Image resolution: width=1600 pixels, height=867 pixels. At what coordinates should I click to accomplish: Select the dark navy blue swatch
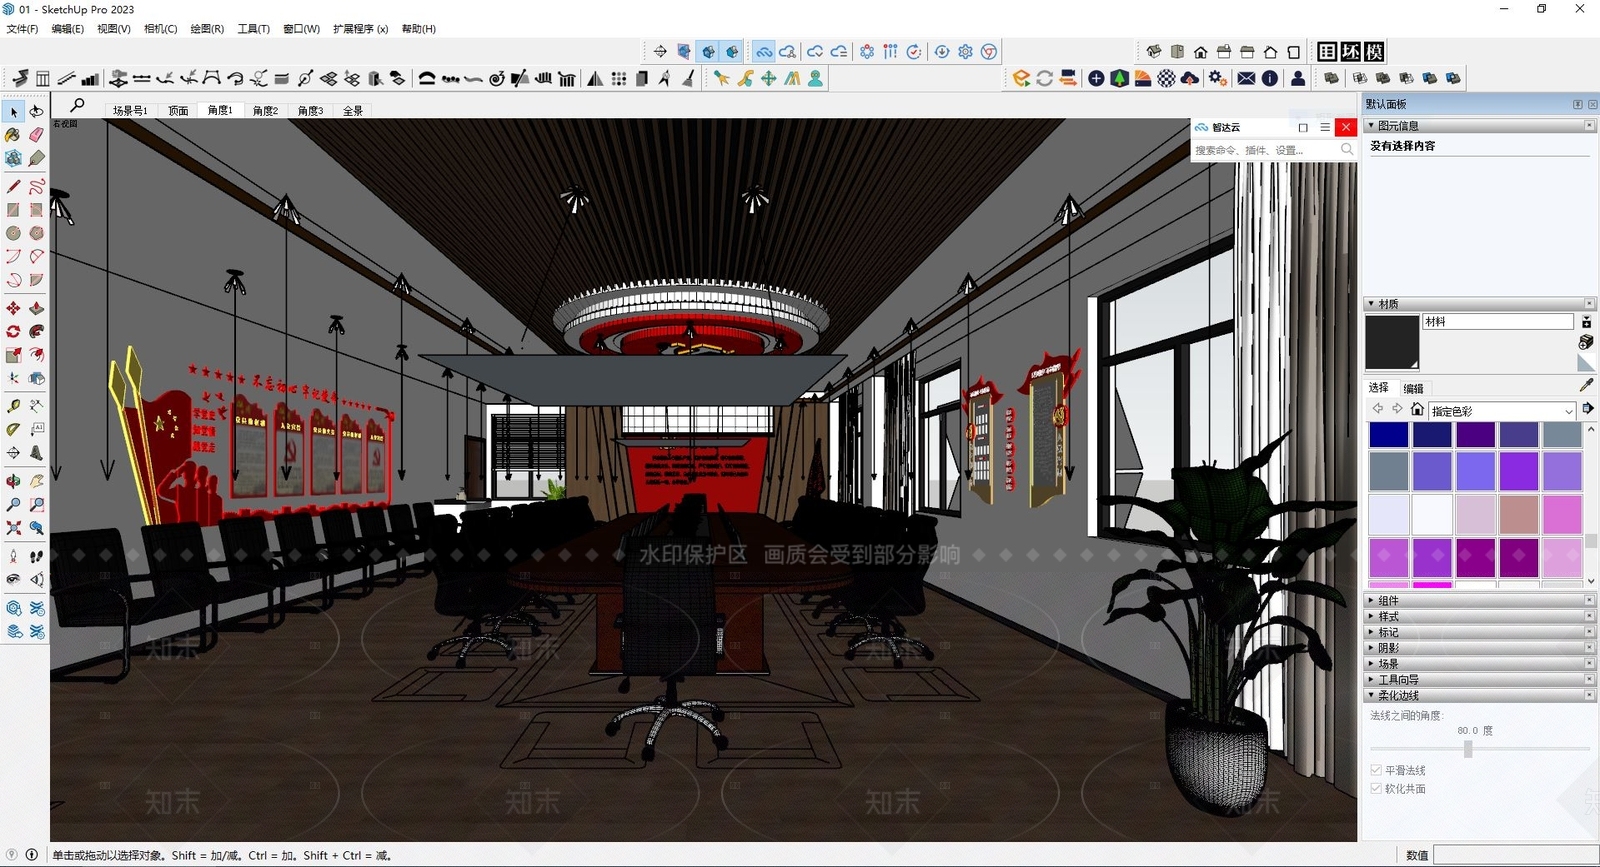[x=1432, y=434]
